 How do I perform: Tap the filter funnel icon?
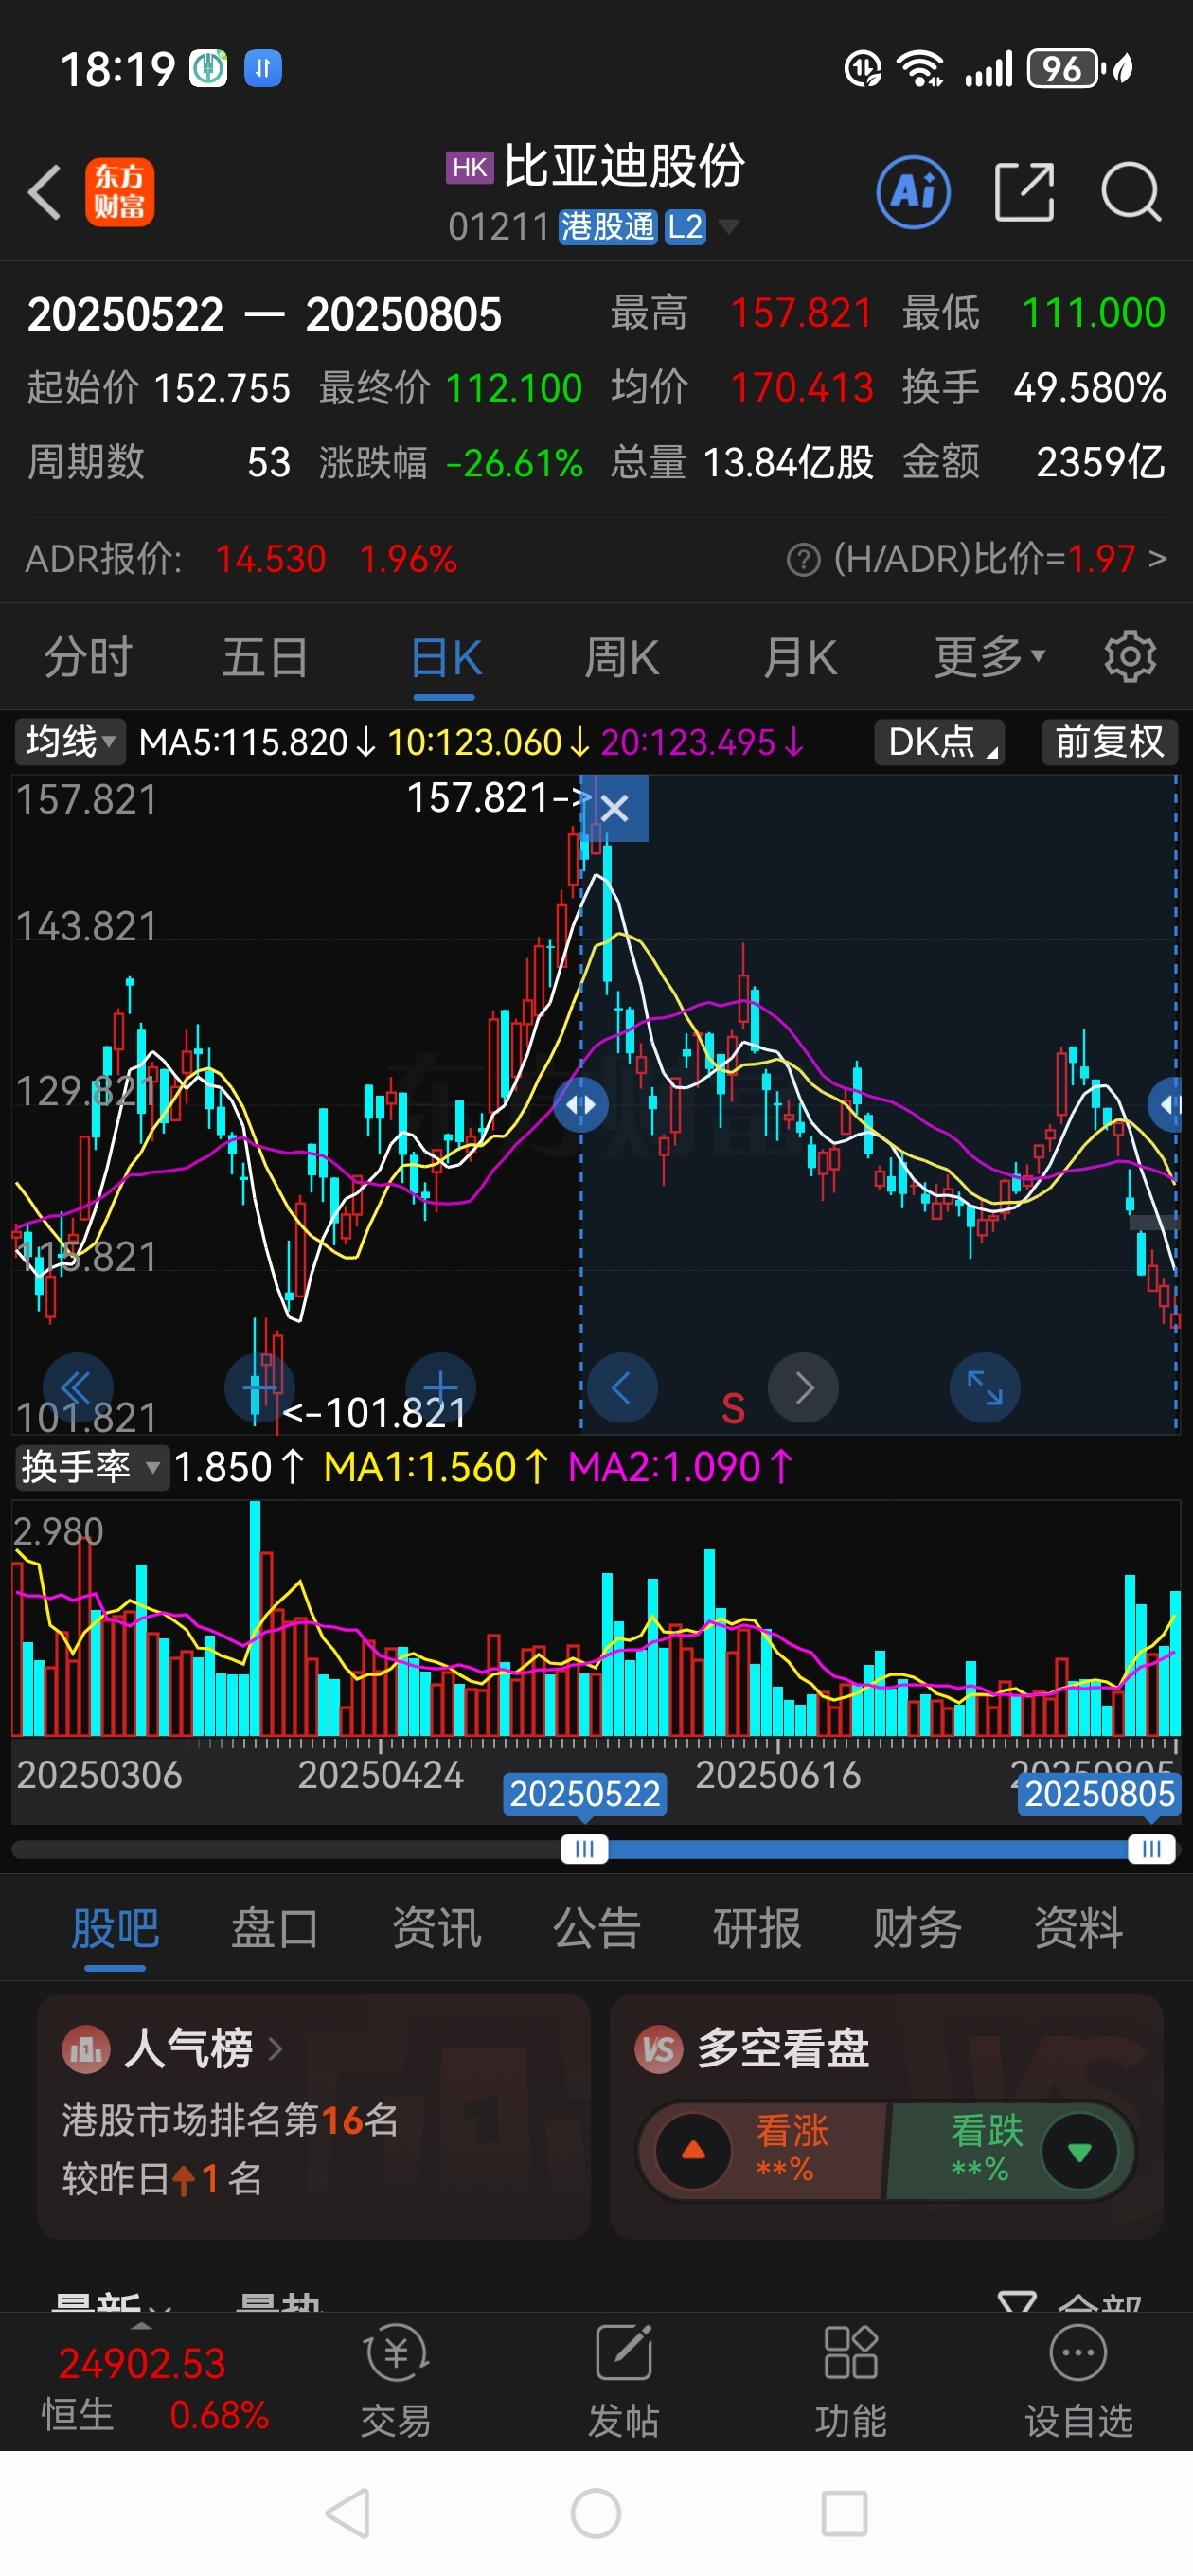coord(1017,2303)
